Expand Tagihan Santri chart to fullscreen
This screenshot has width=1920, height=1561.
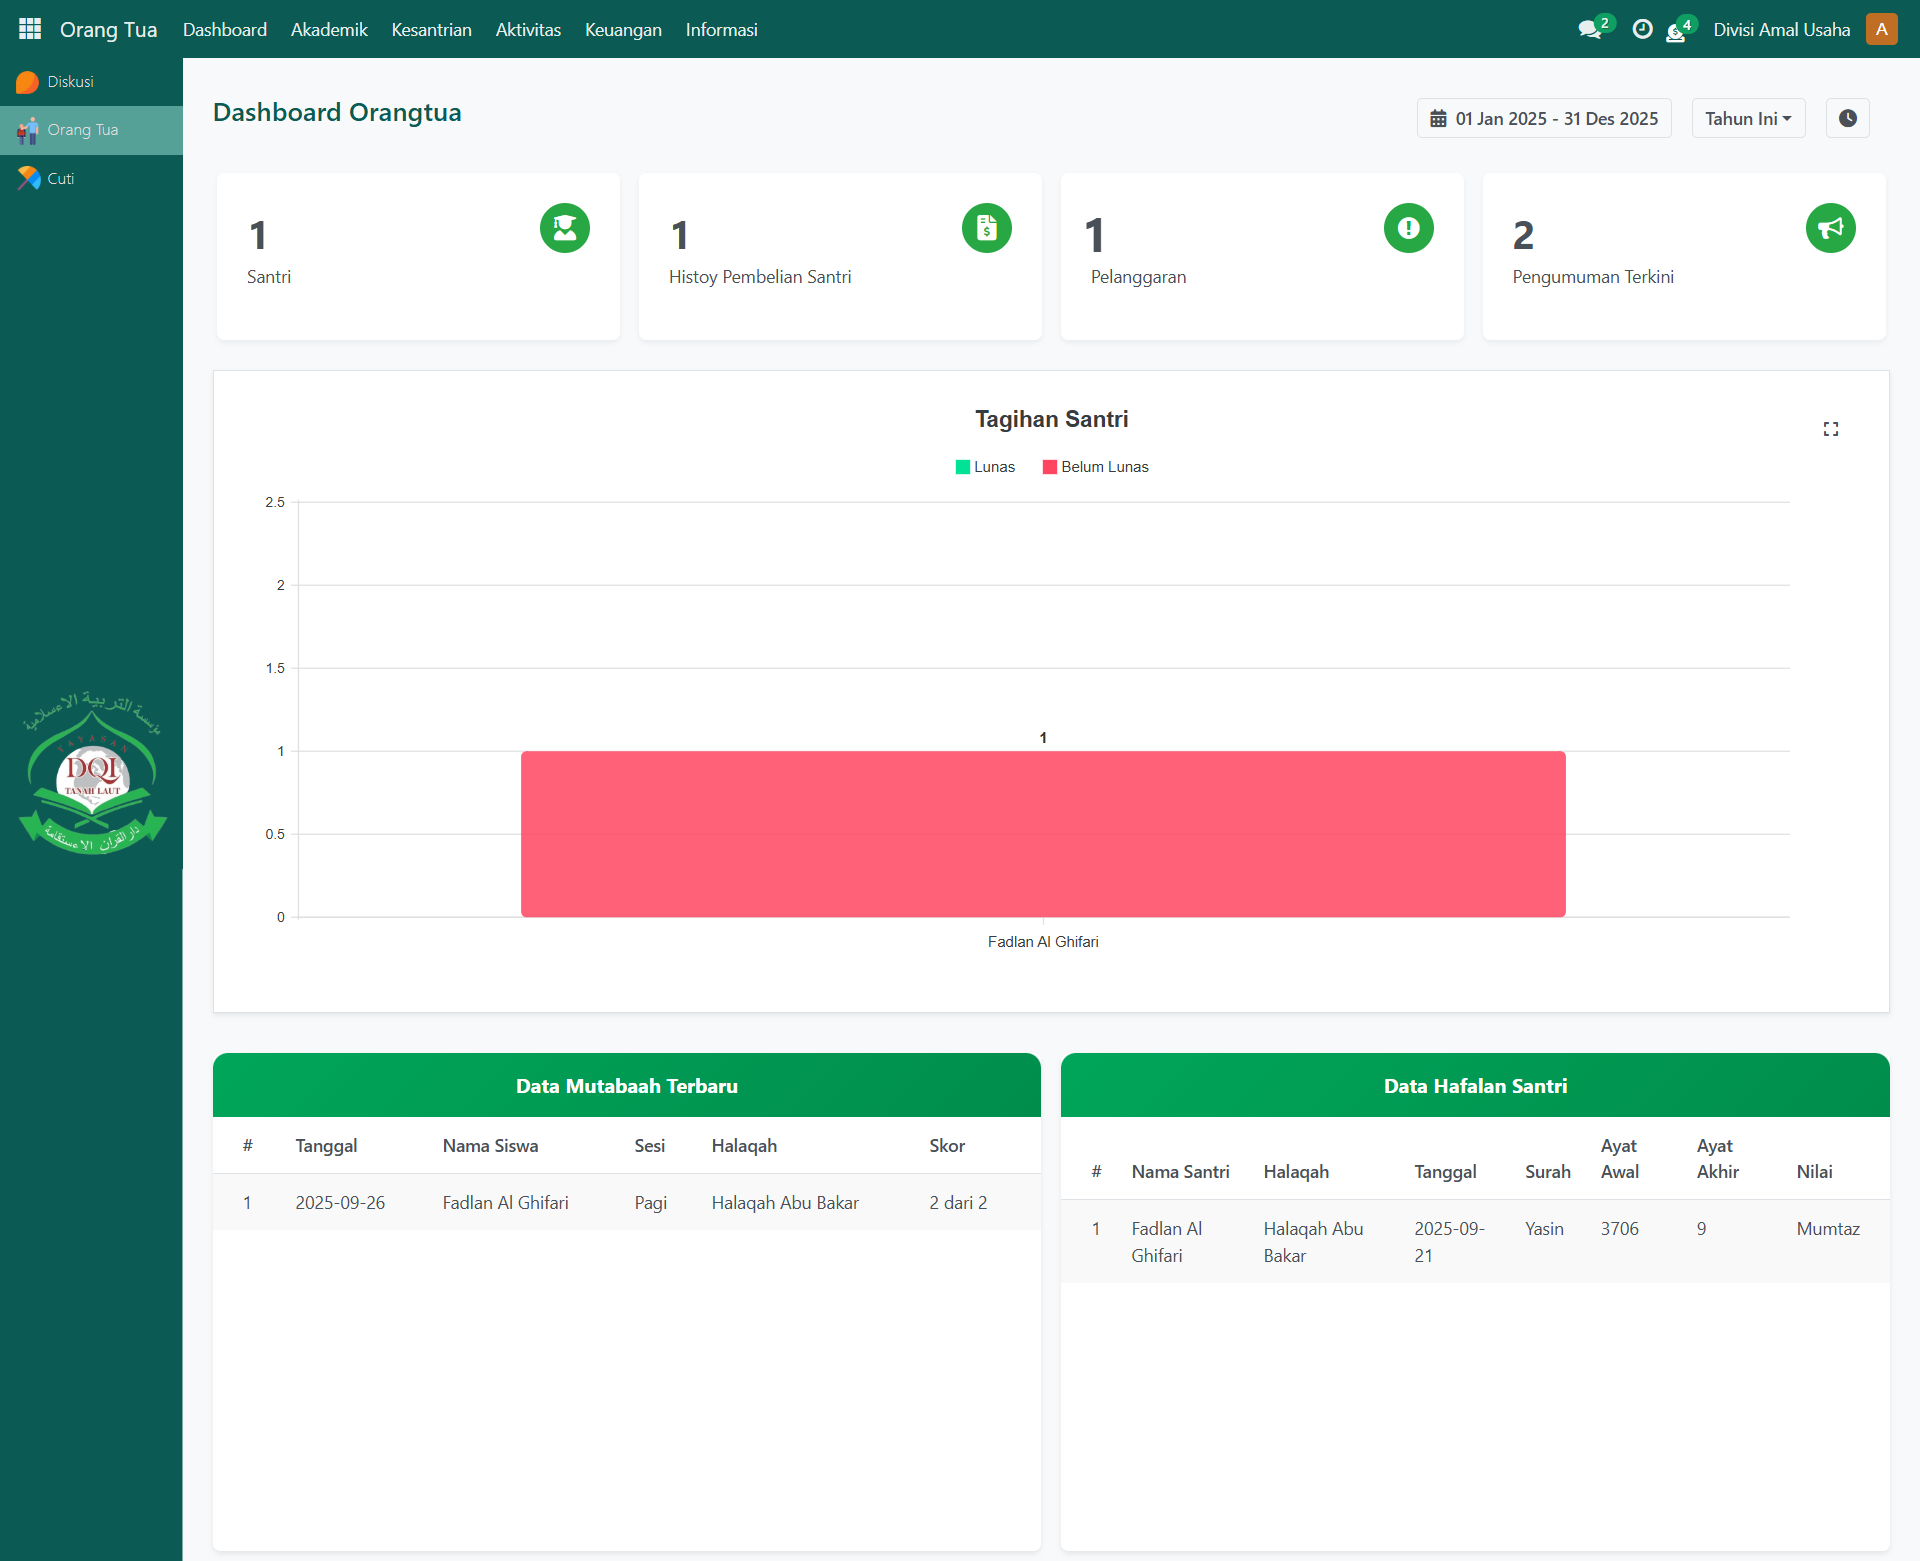coord(1830,429)
